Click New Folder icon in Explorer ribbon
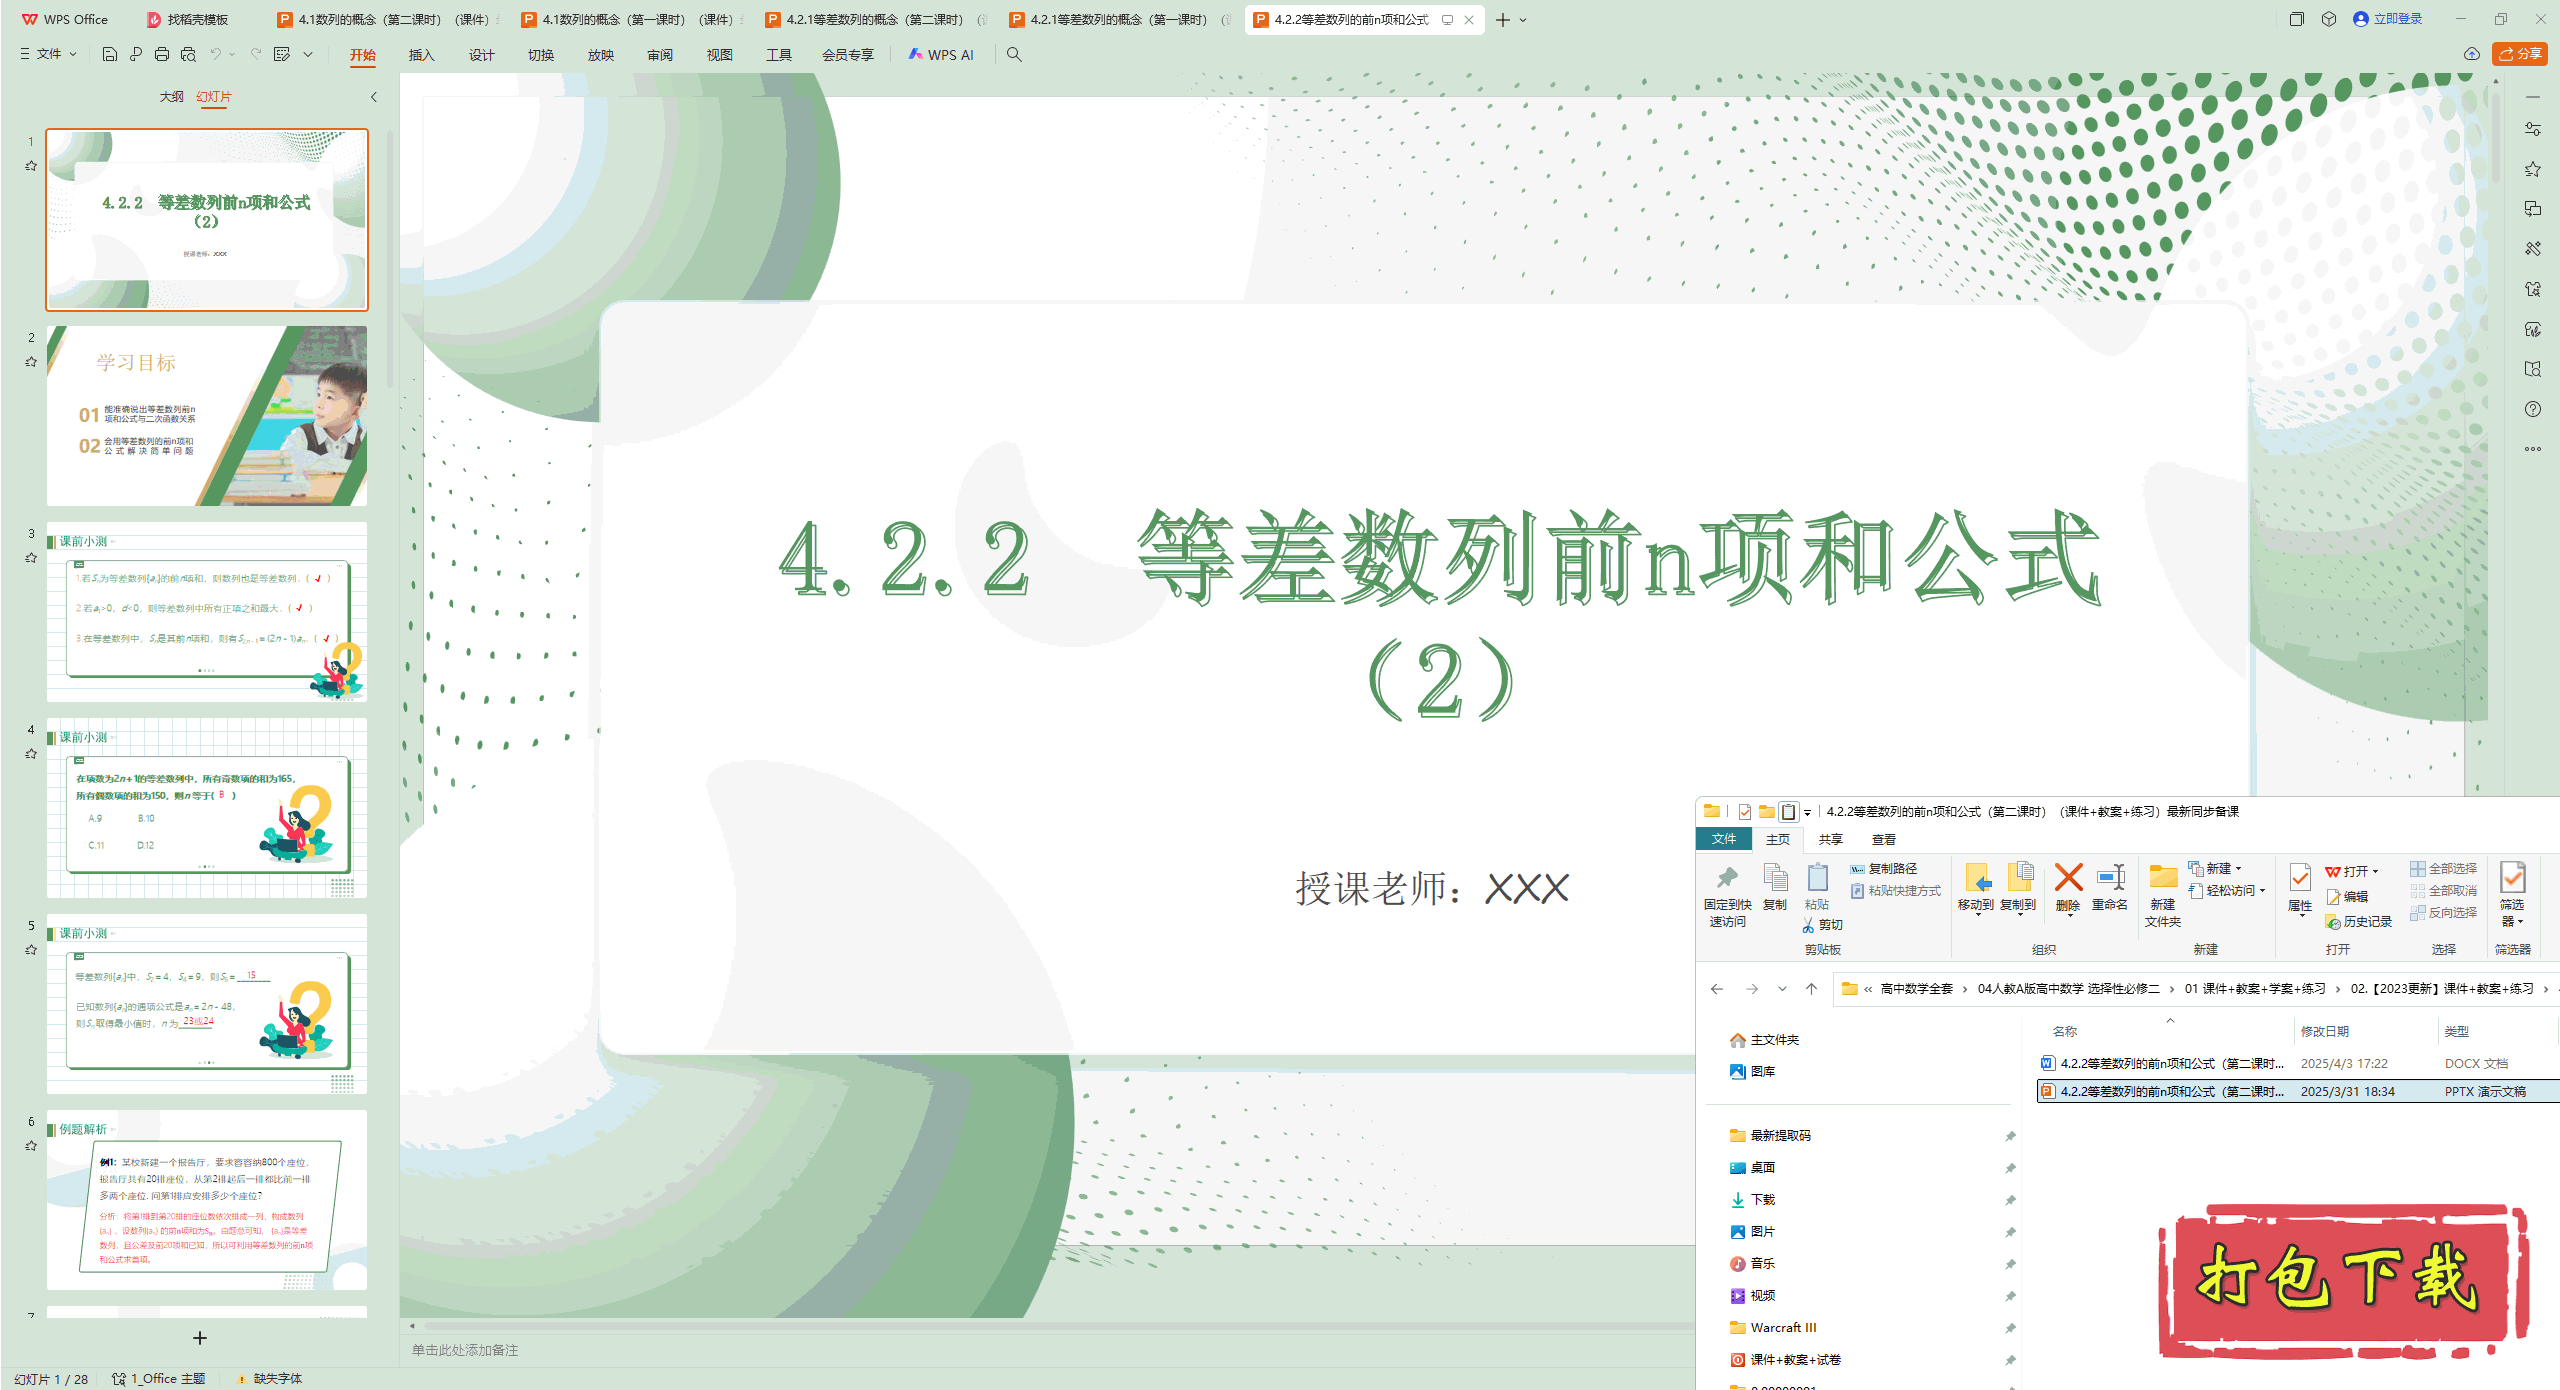The image size is (2560, 1390). (x=2163, y=895)
